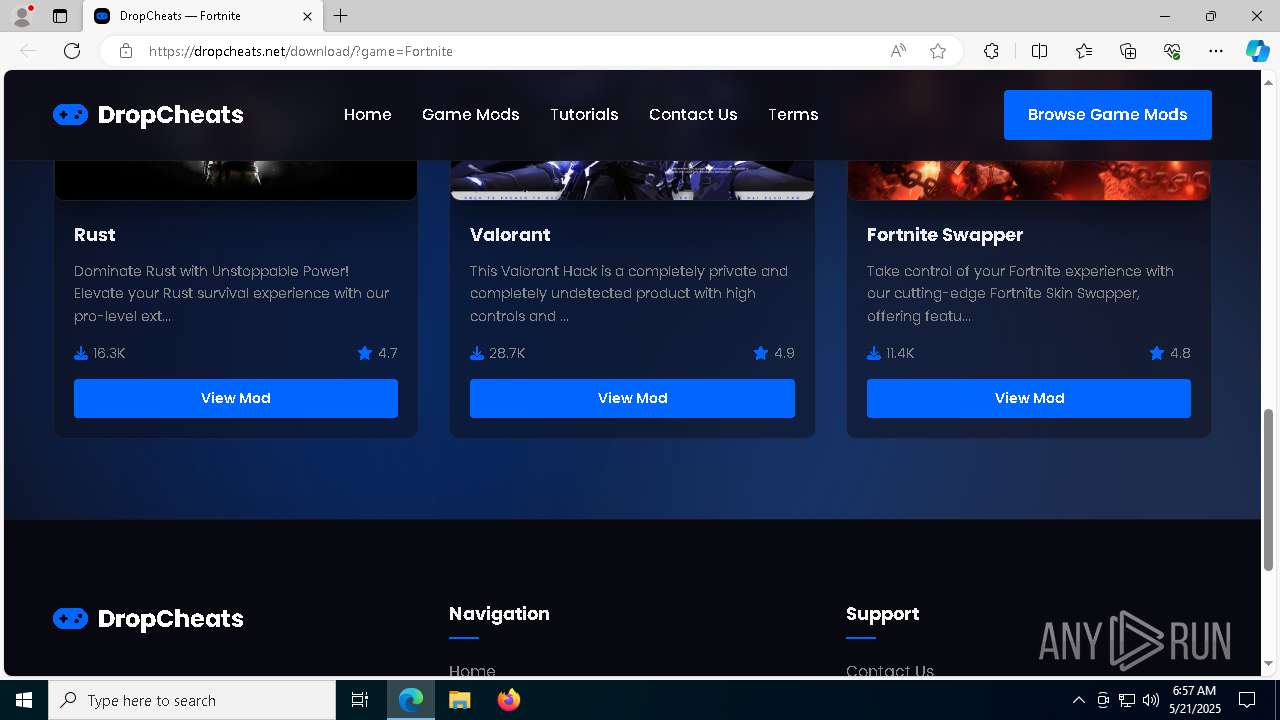Select the Fortnite Swapper mod title
This screenshot has height=720, width=1280.
[945, 235]
